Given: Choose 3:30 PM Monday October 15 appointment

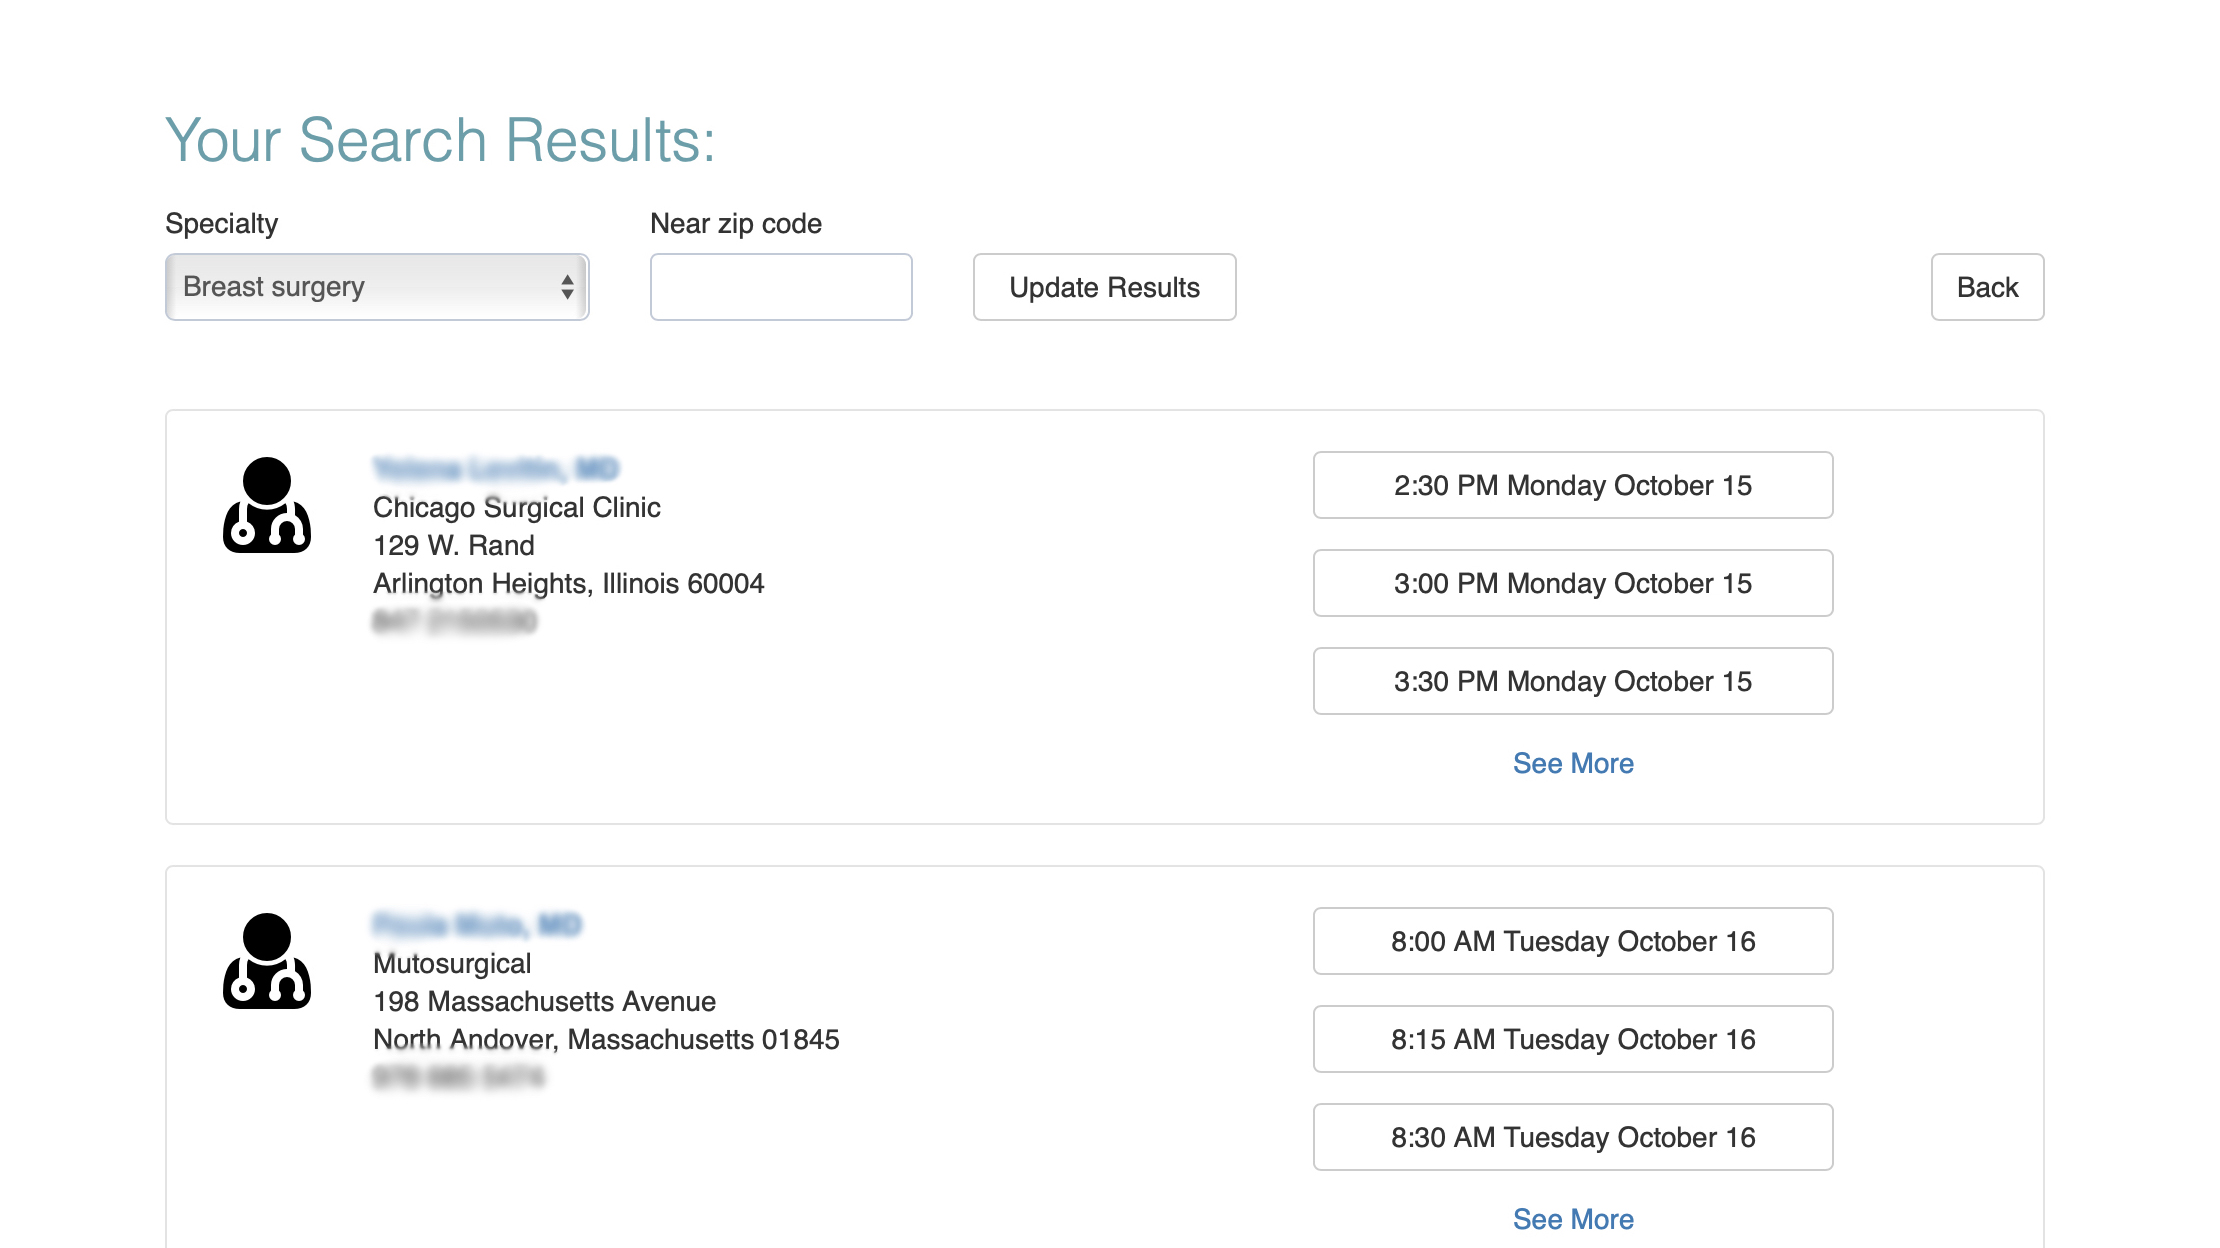Looking at the screenshot, I should pyautogui.click(x=1573, y=681).
